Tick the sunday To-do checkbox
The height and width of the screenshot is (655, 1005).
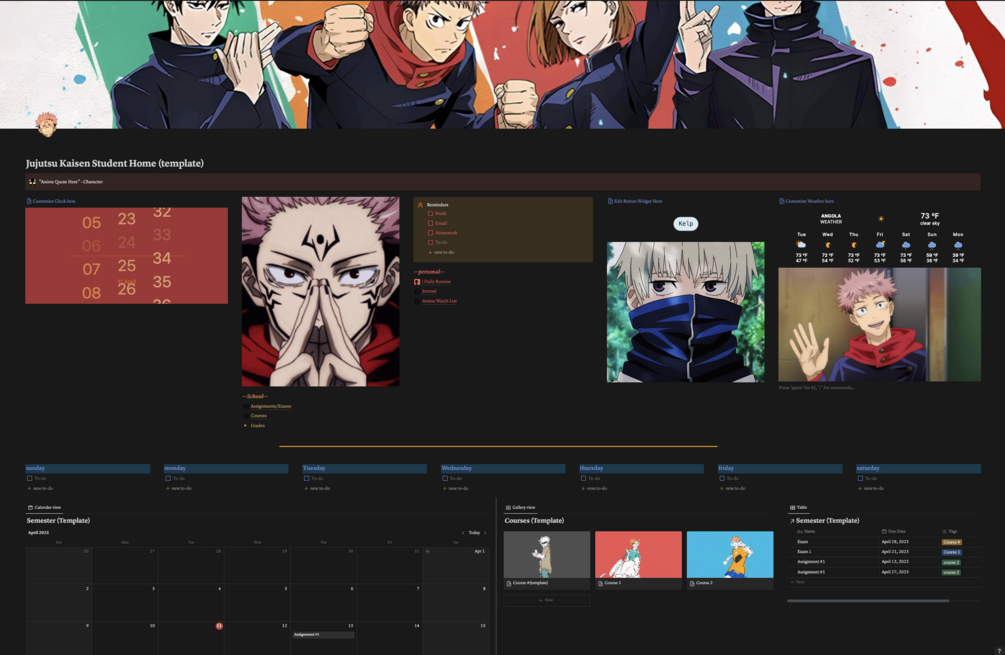pyautogui.click(x=29, y=478)
